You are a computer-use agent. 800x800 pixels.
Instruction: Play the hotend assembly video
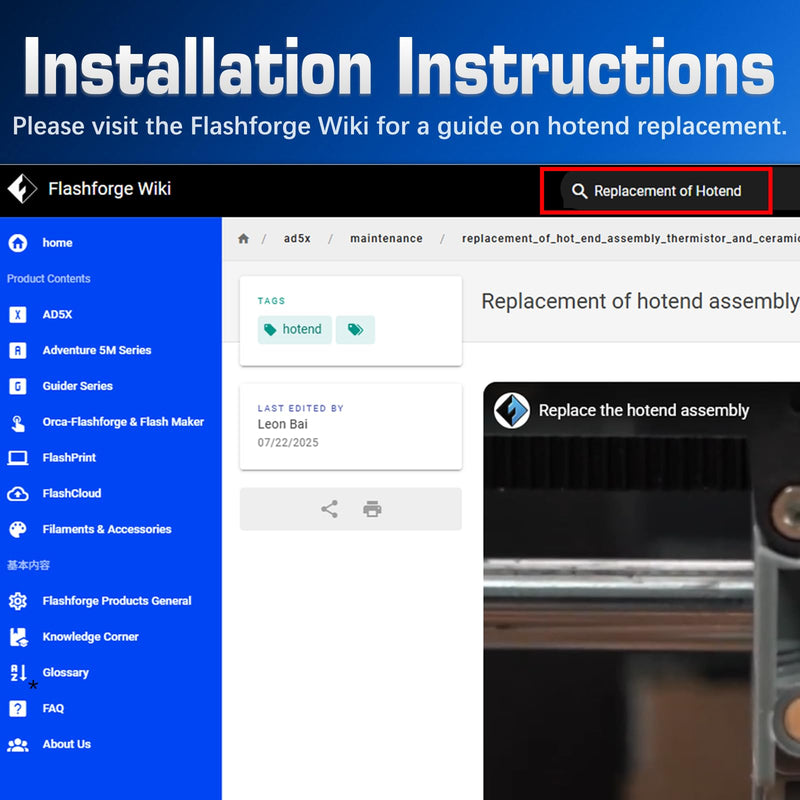click(642, 591)
